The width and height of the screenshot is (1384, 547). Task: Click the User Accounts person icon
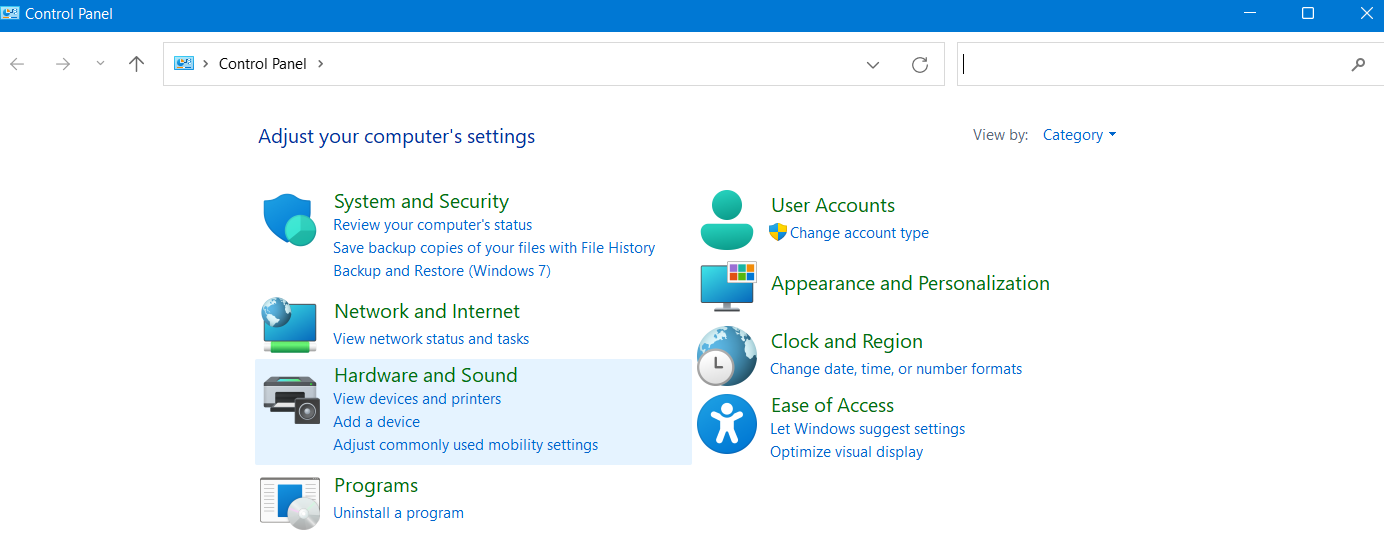pyautogui.click(x=727, y=220)
